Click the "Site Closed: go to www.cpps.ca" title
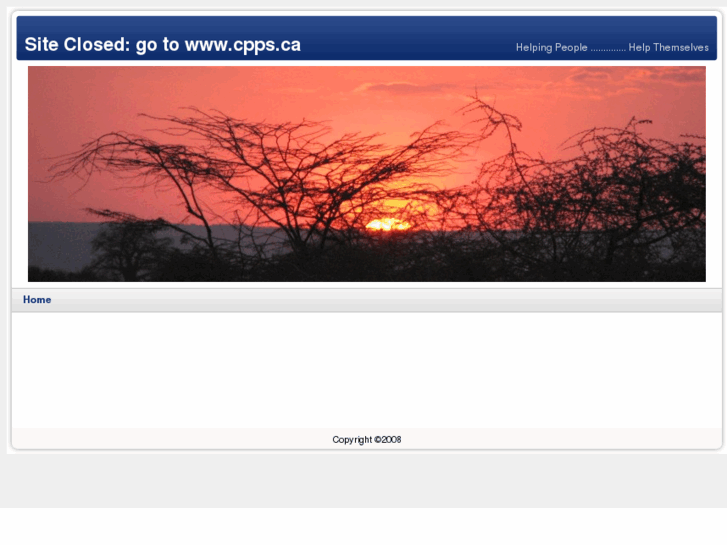The width and height of the screenshot is (727, 545). tap(163, 45)
